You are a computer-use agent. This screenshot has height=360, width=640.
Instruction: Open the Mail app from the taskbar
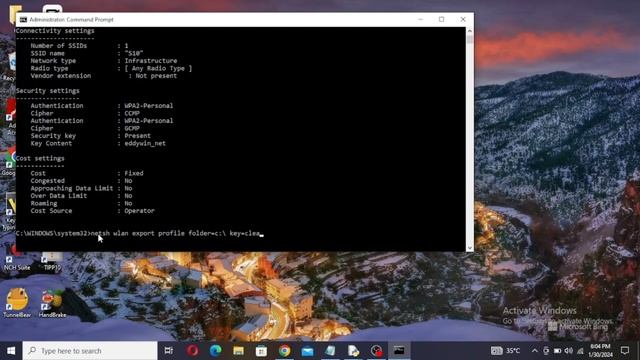tap(307, 351)
